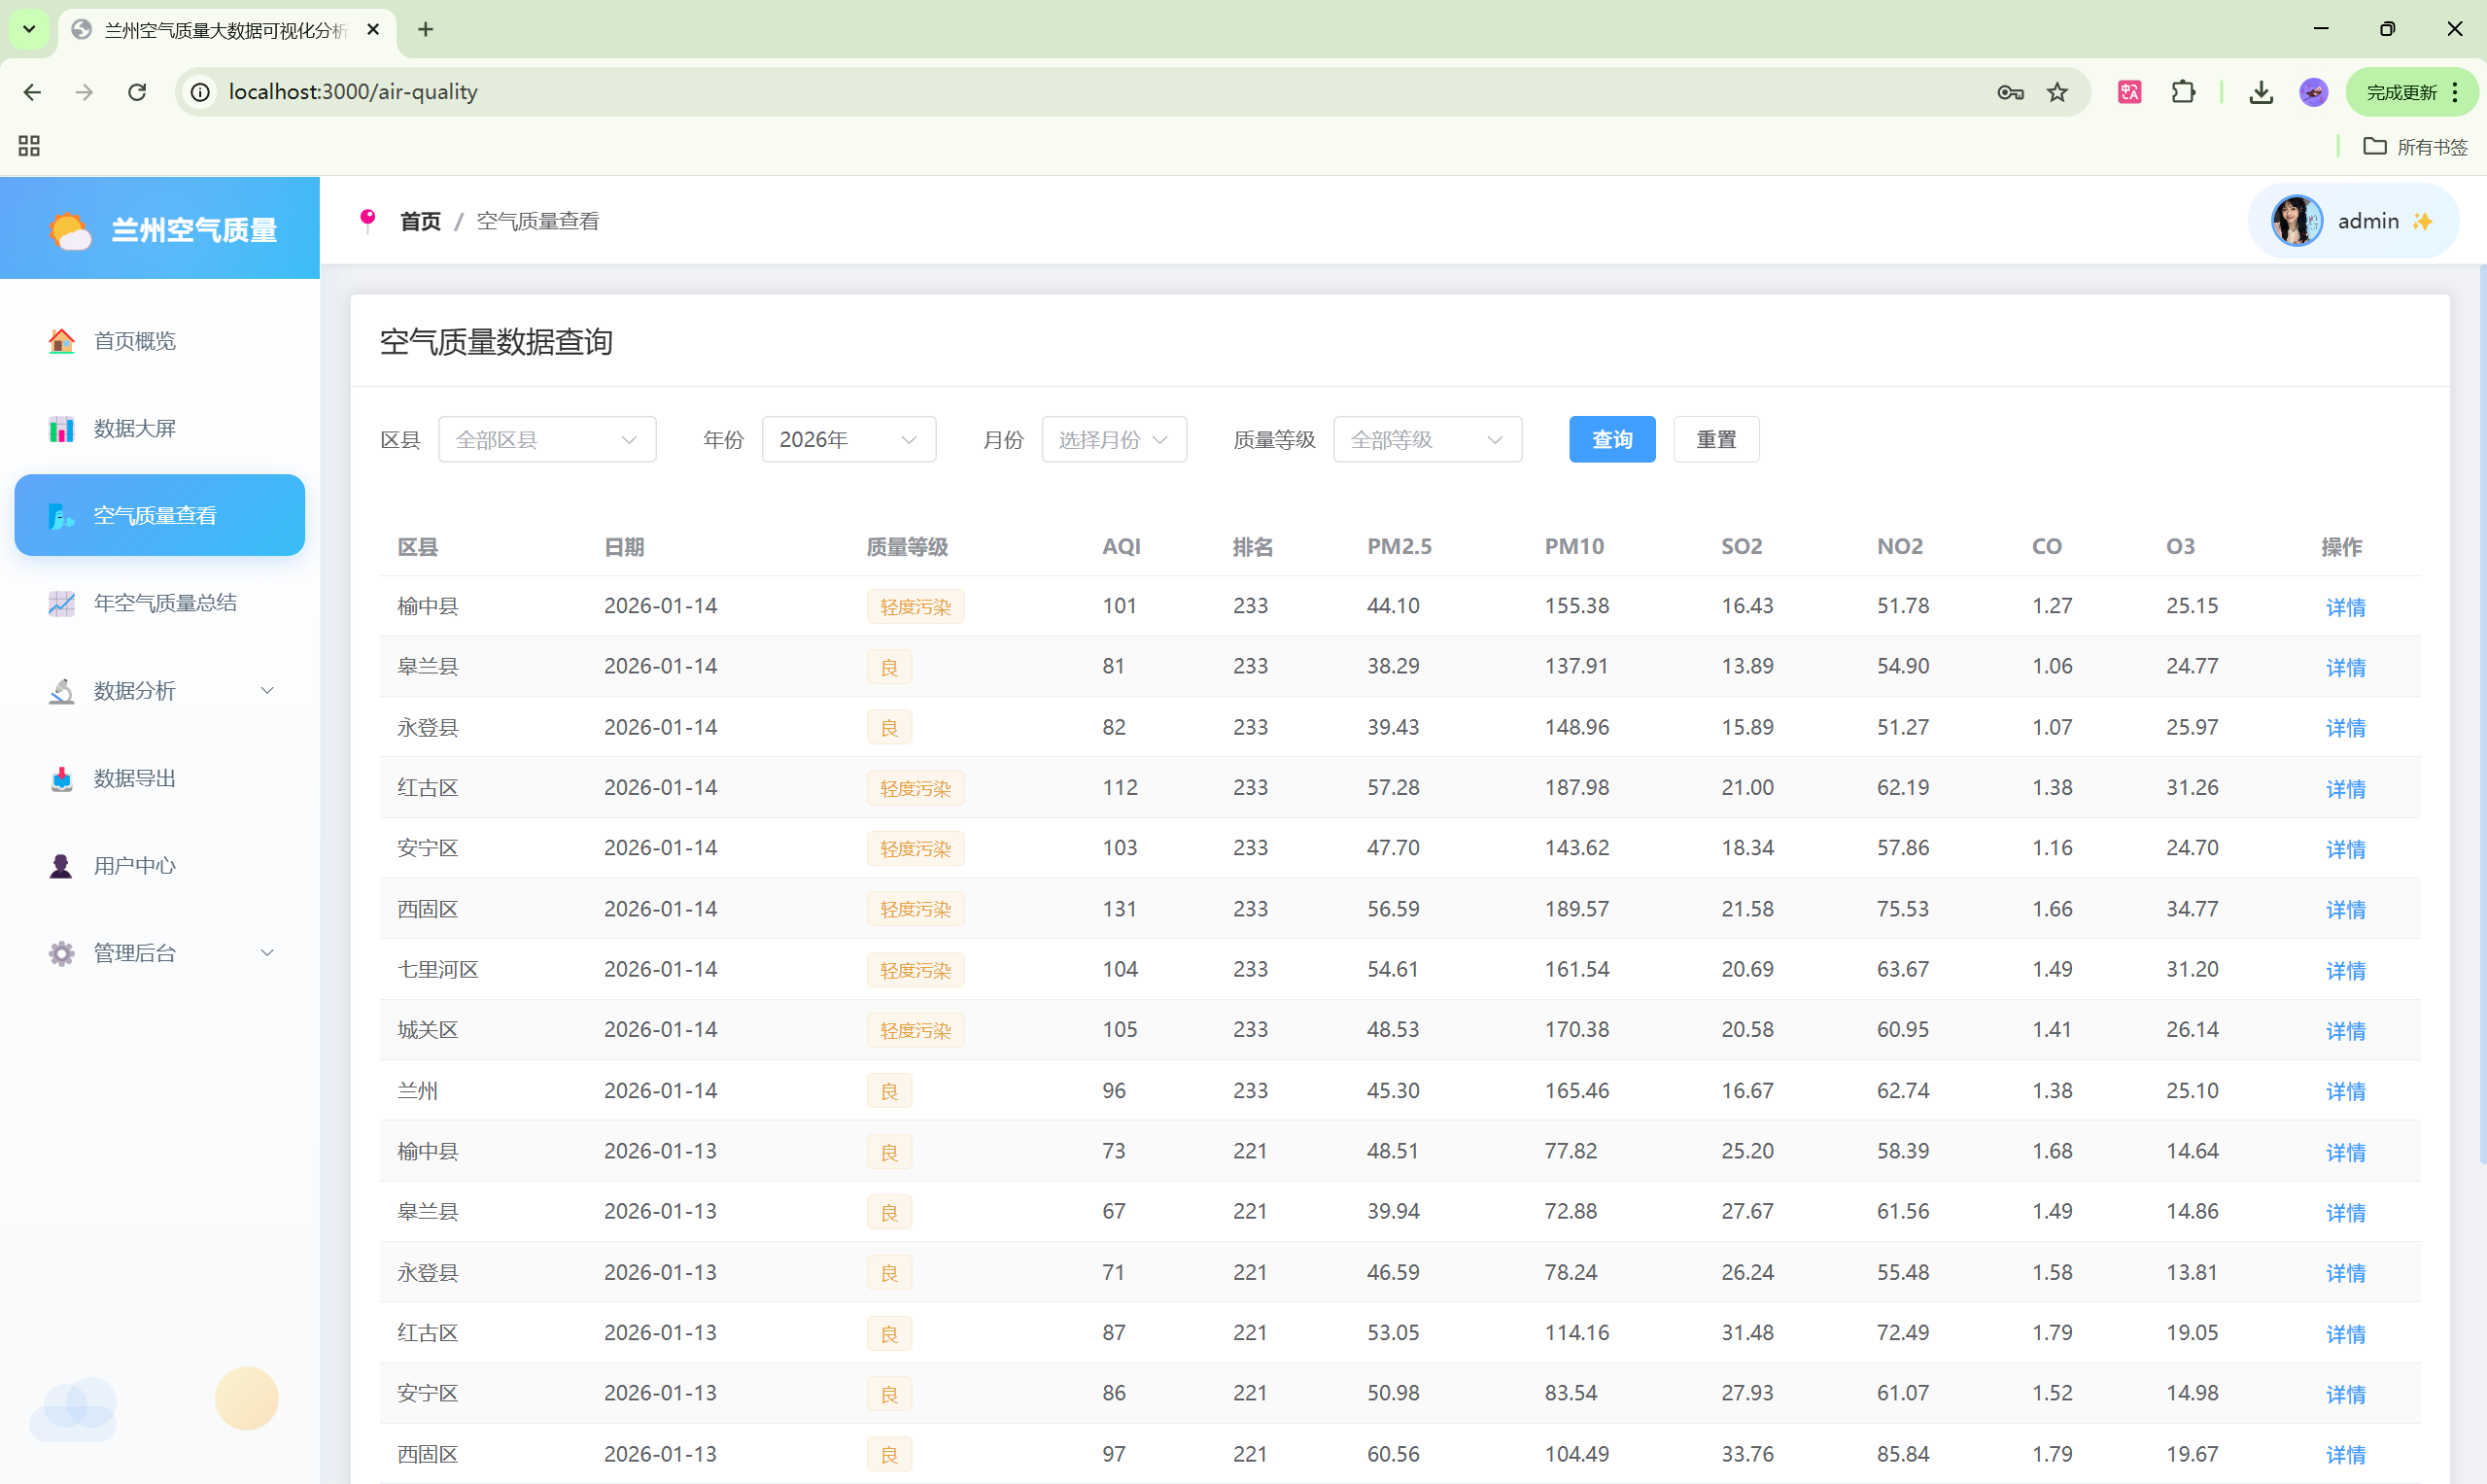Go to 首页 in the breadcrumb

(420, 221)
